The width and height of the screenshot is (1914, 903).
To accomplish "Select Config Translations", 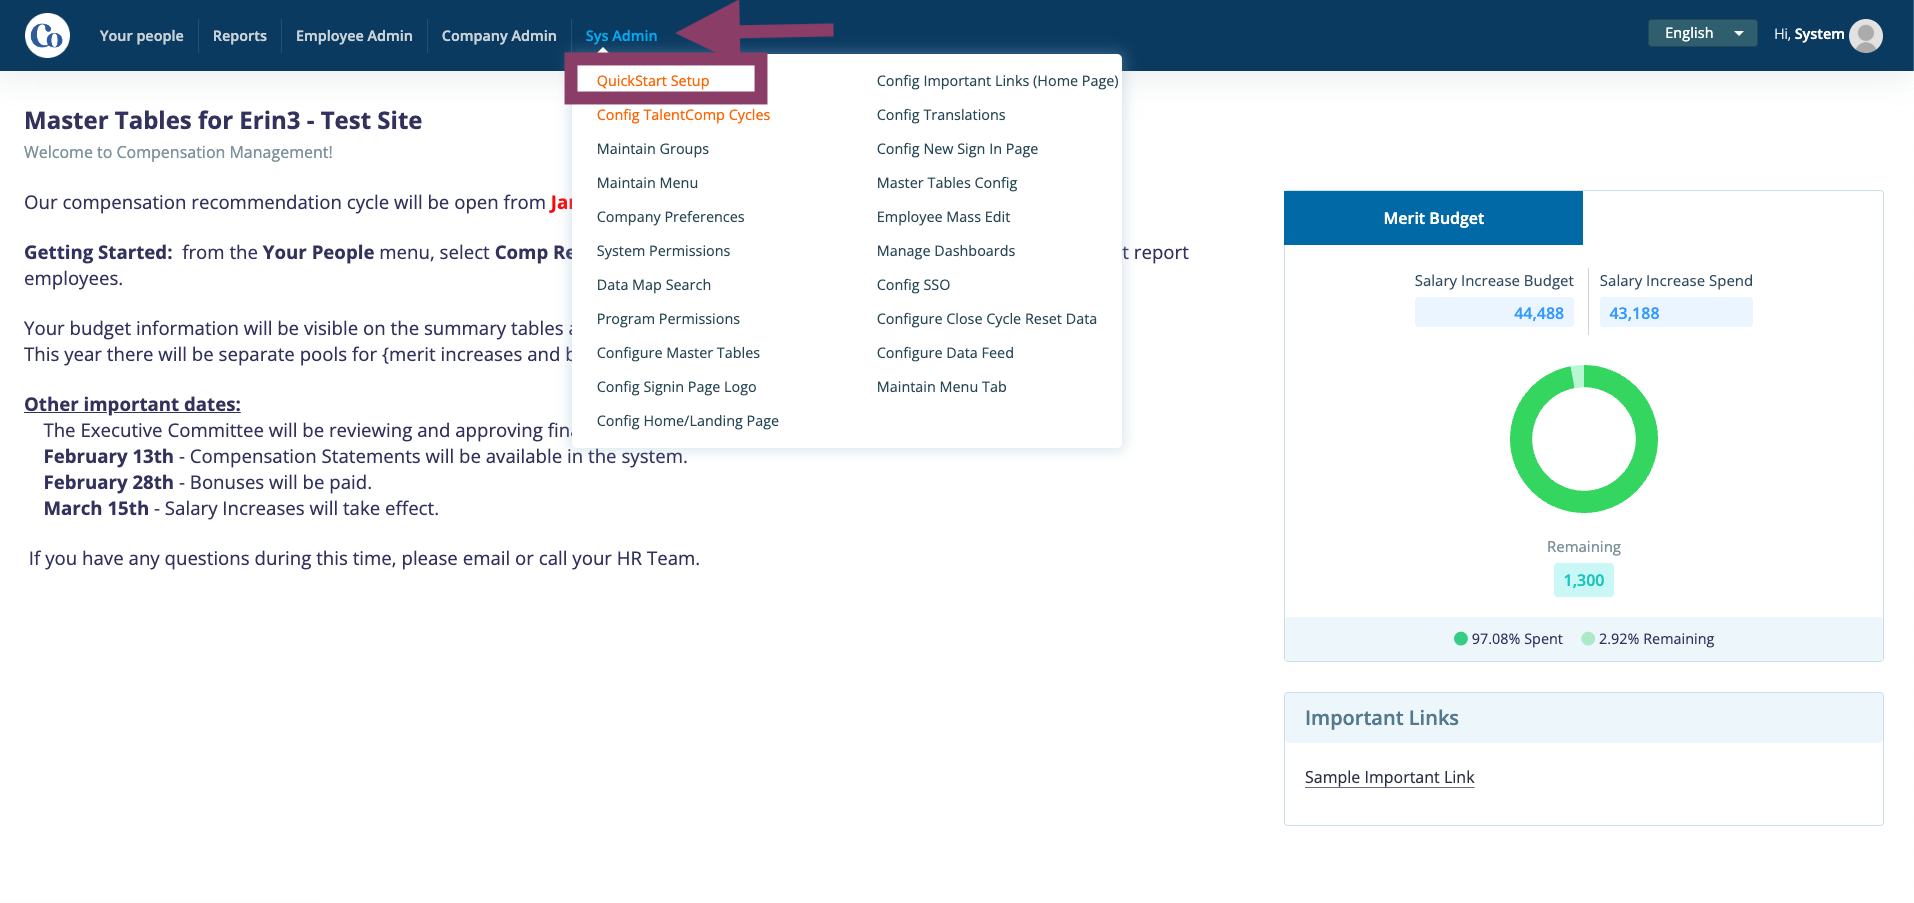I will click(941, 115).
